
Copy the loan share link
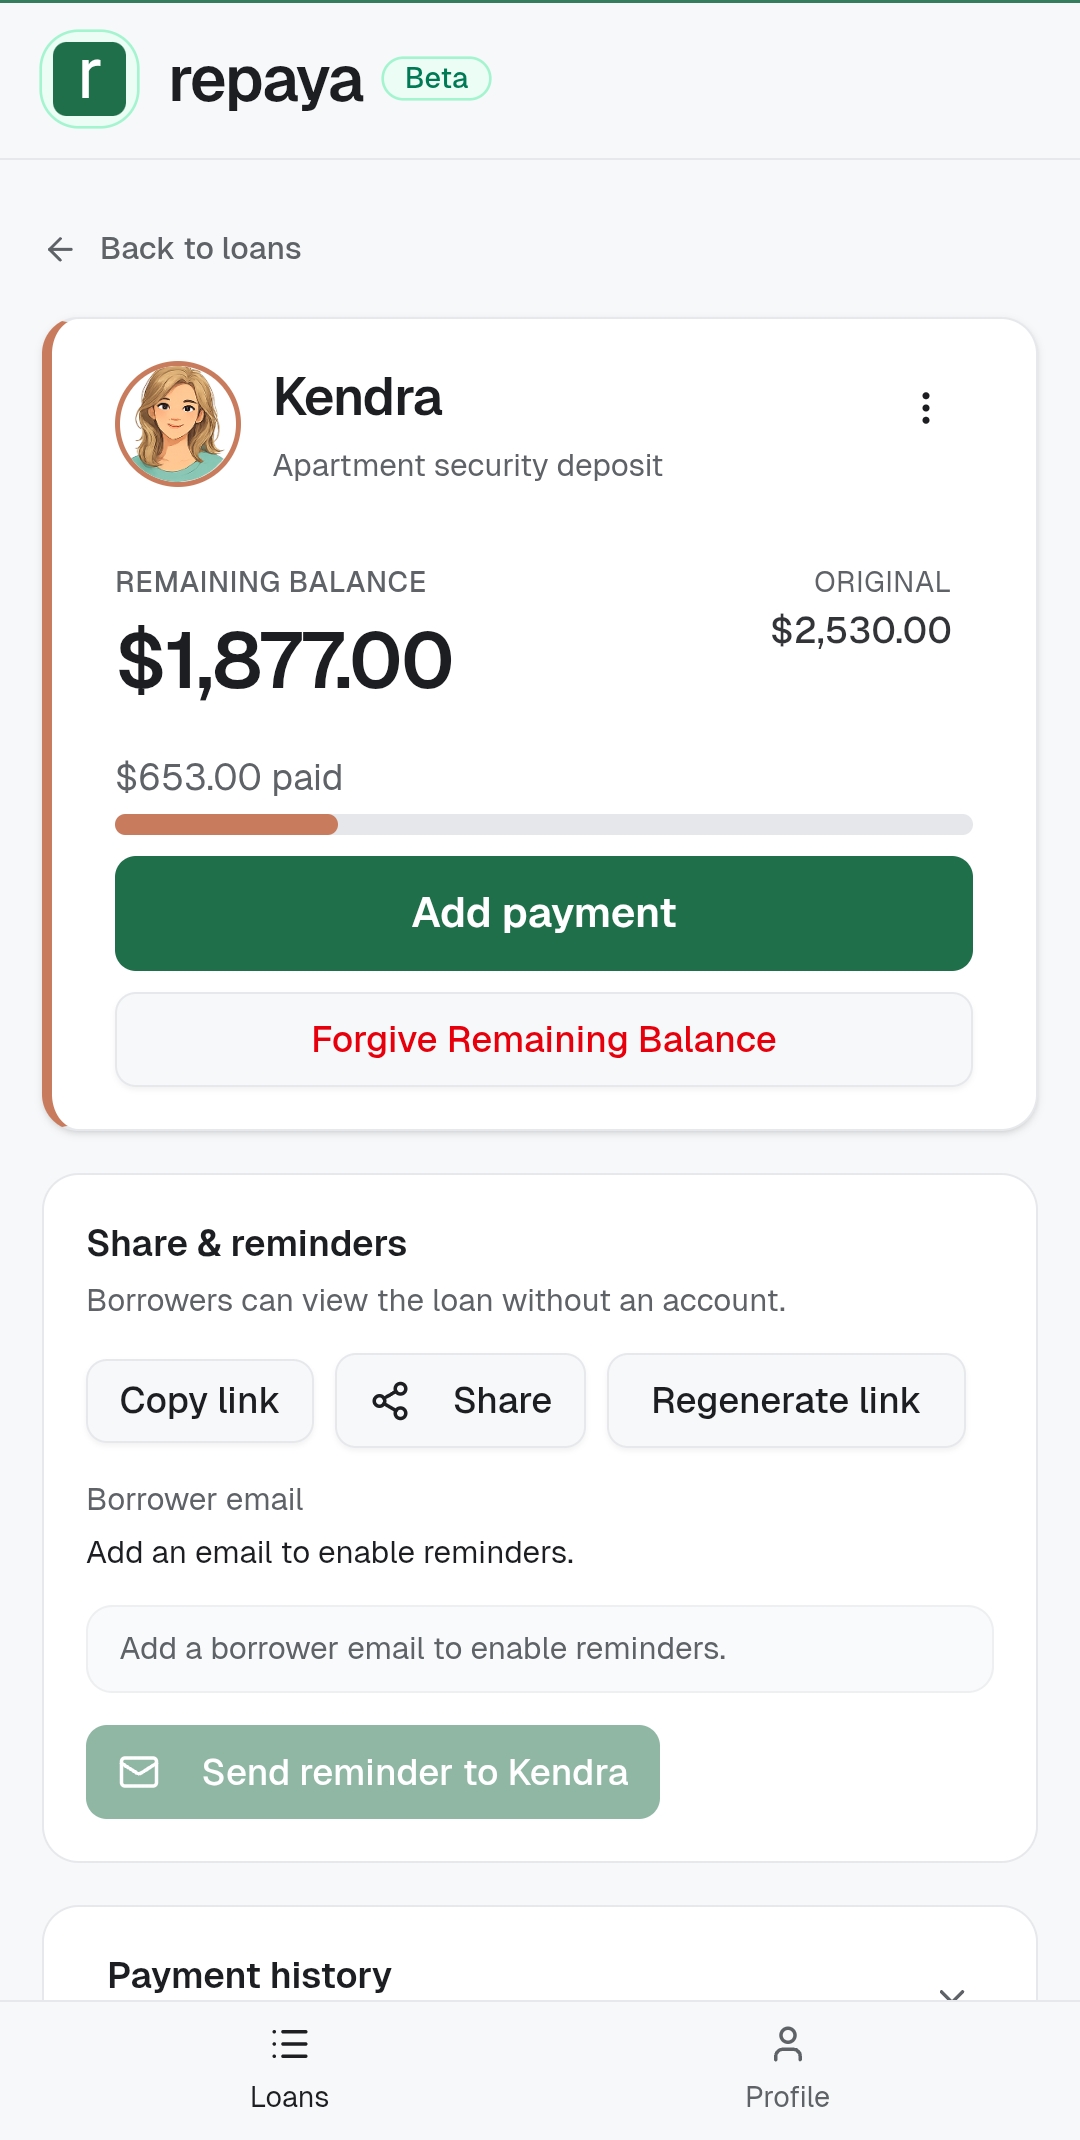tap(199, 1400)
